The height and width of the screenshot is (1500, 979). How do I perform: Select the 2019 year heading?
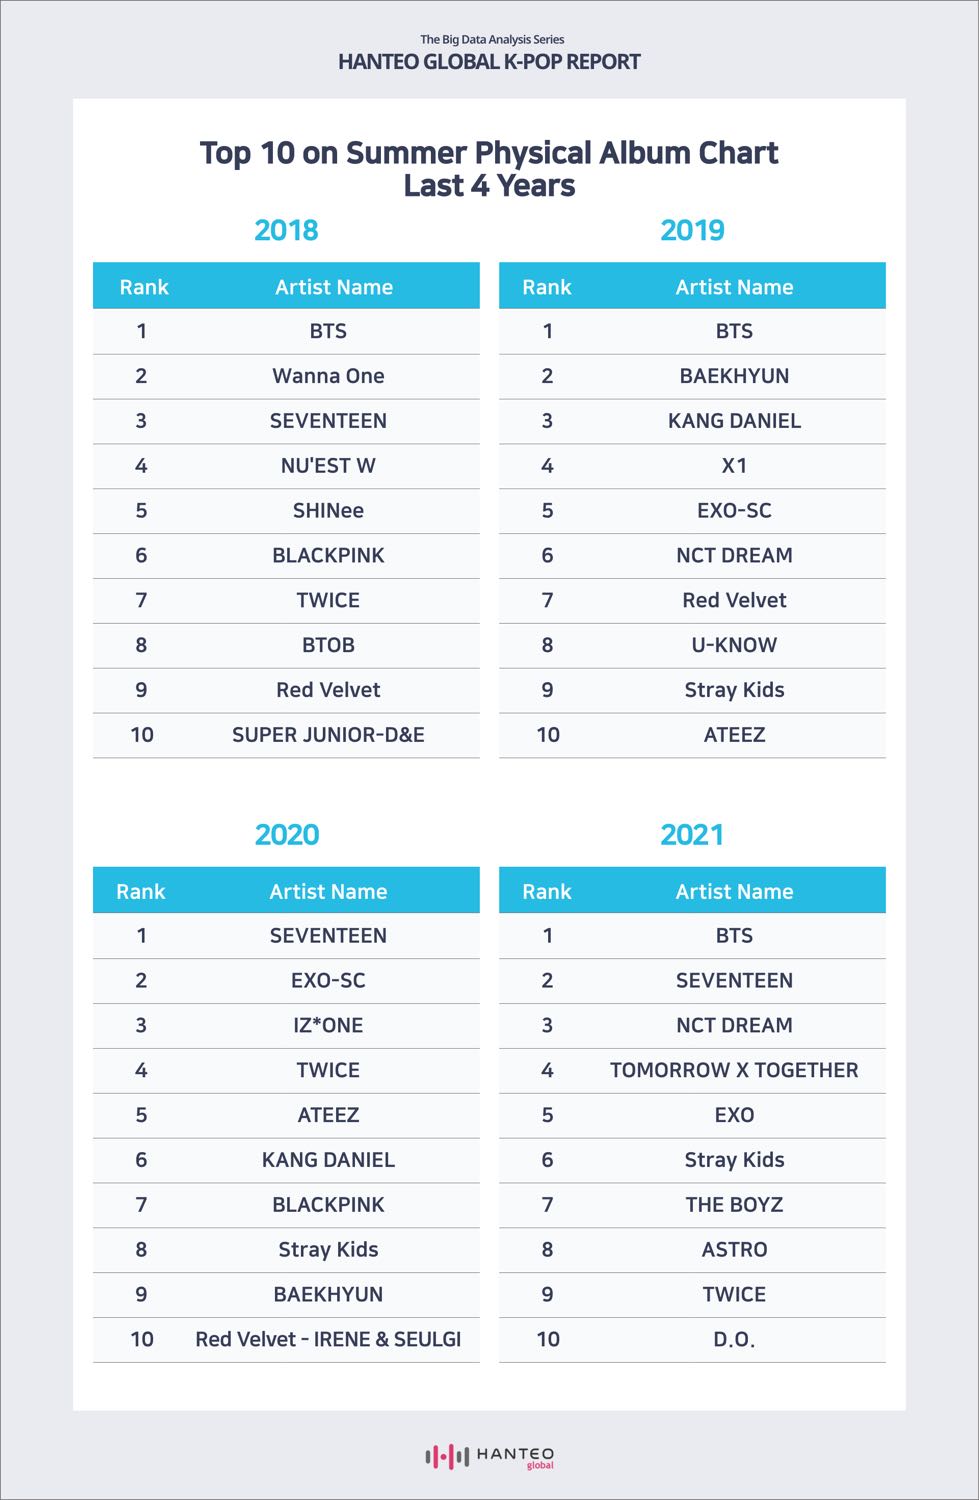click(x=692, y=230)
